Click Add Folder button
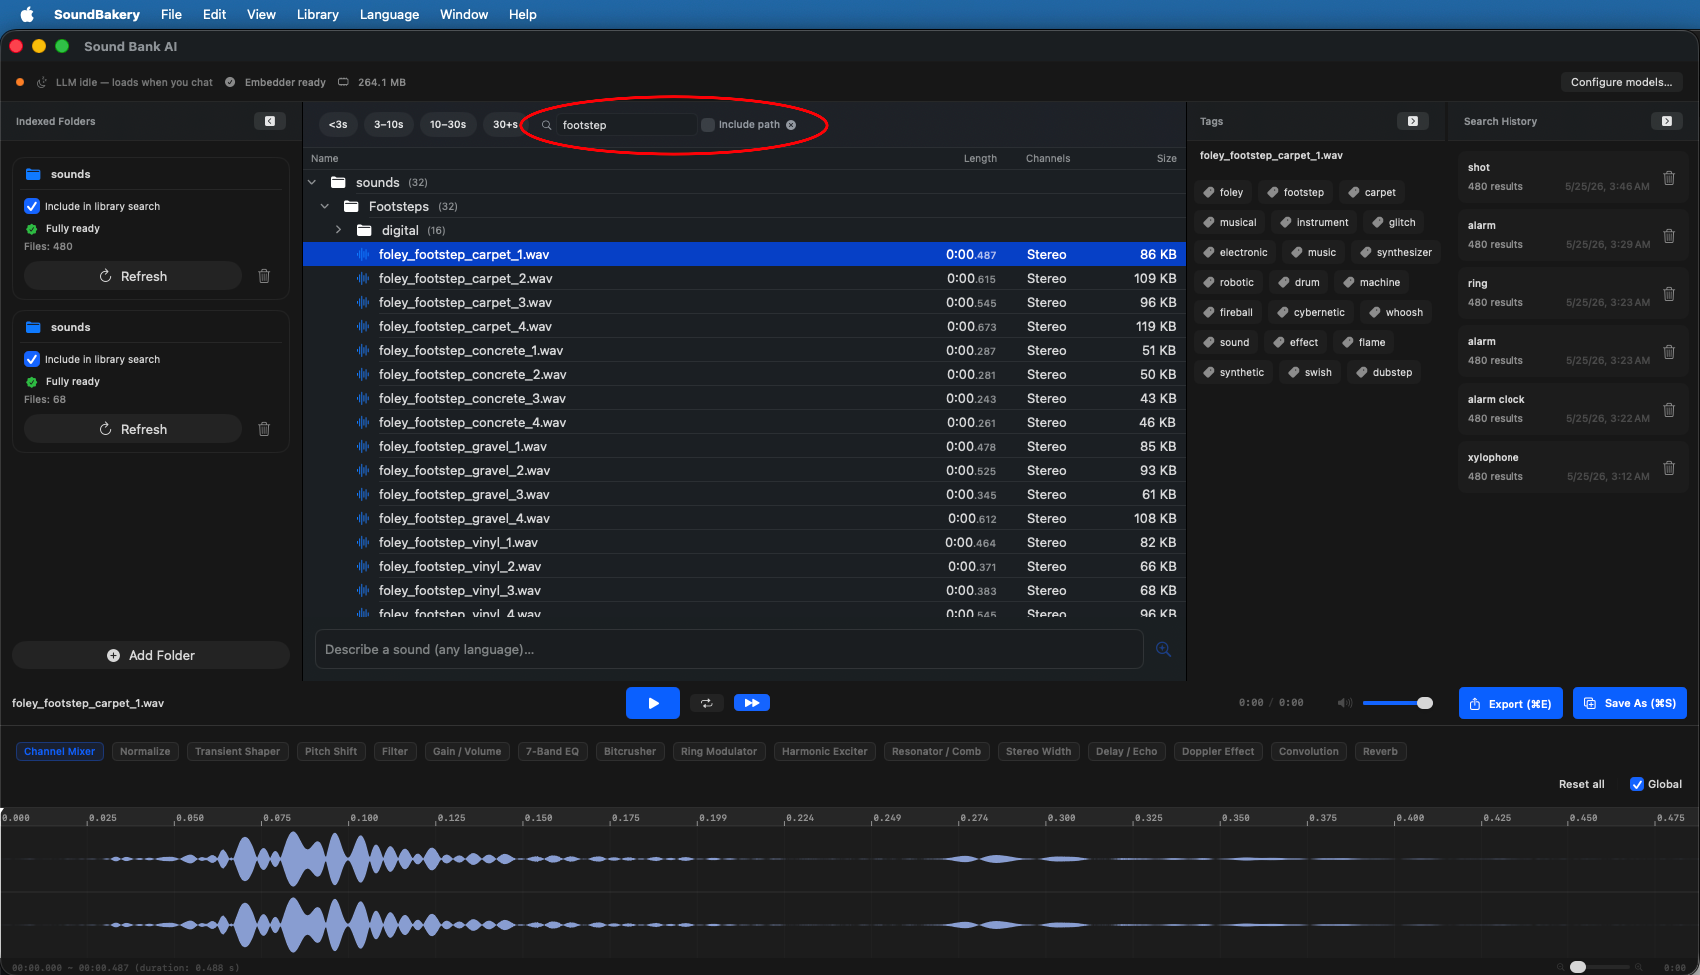 [x=151, y=655]
